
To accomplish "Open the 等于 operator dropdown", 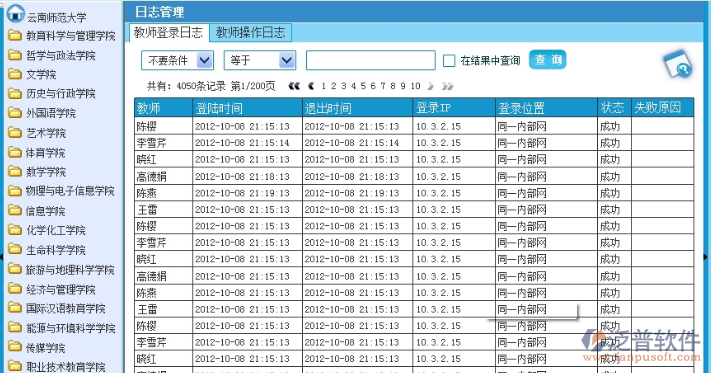I will (x=260, y=60).
